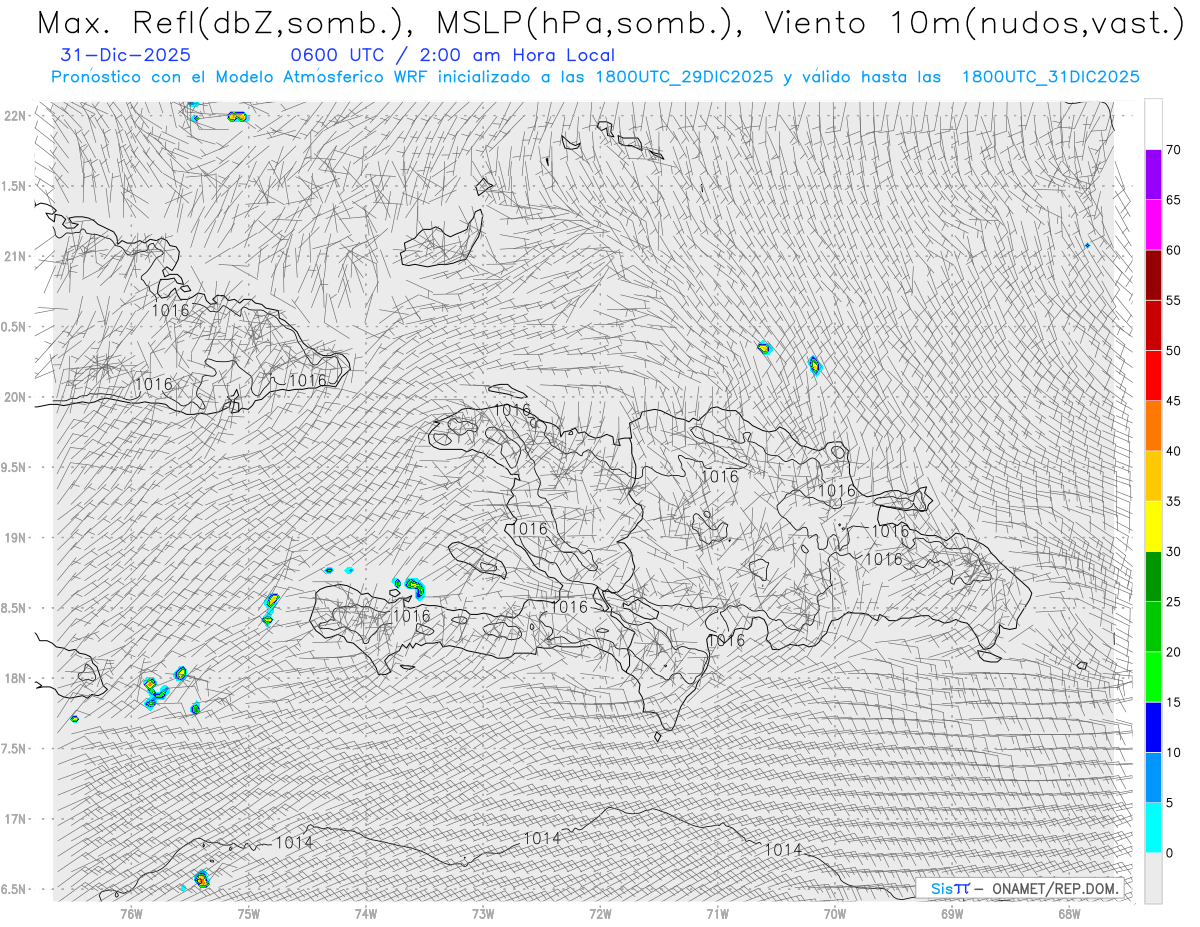This screenshot has width=1200, height=927.
Task: Click the "71W" longitude label
Action: (x=717, y=913)
